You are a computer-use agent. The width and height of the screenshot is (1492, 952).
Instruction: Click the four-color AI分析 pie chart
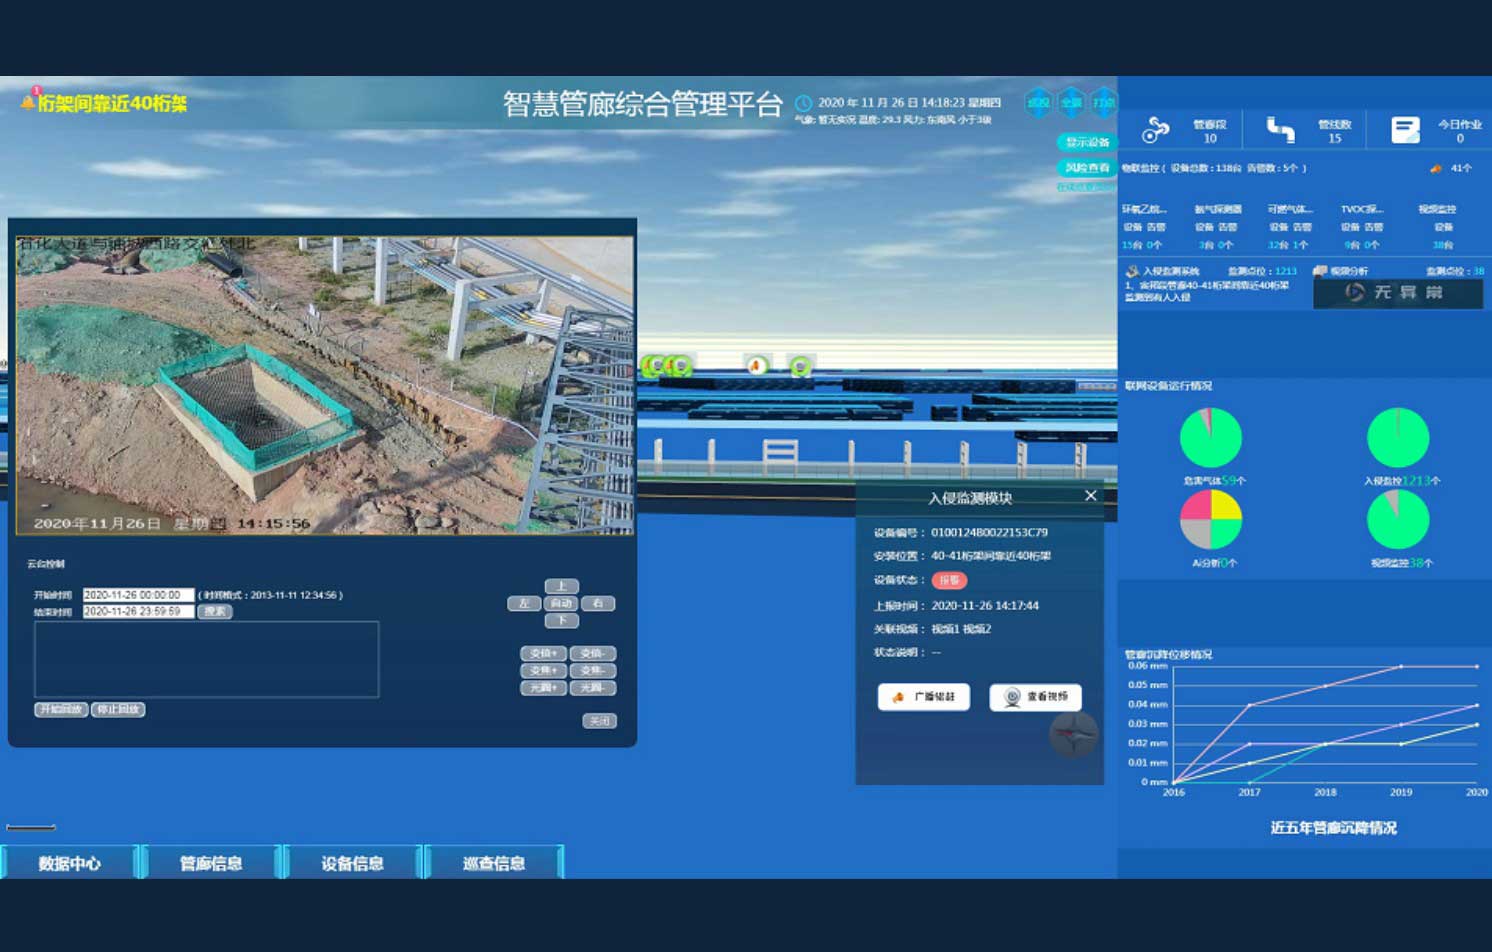(1210, 519)
